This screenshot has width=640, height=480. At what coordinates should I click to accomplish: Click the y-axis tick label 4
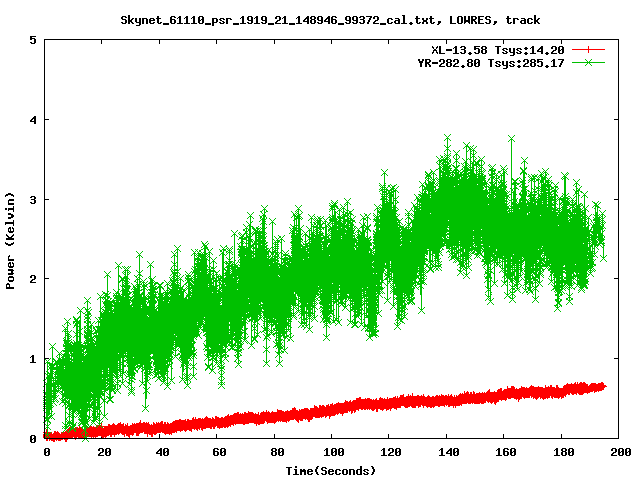click(34, 120)
